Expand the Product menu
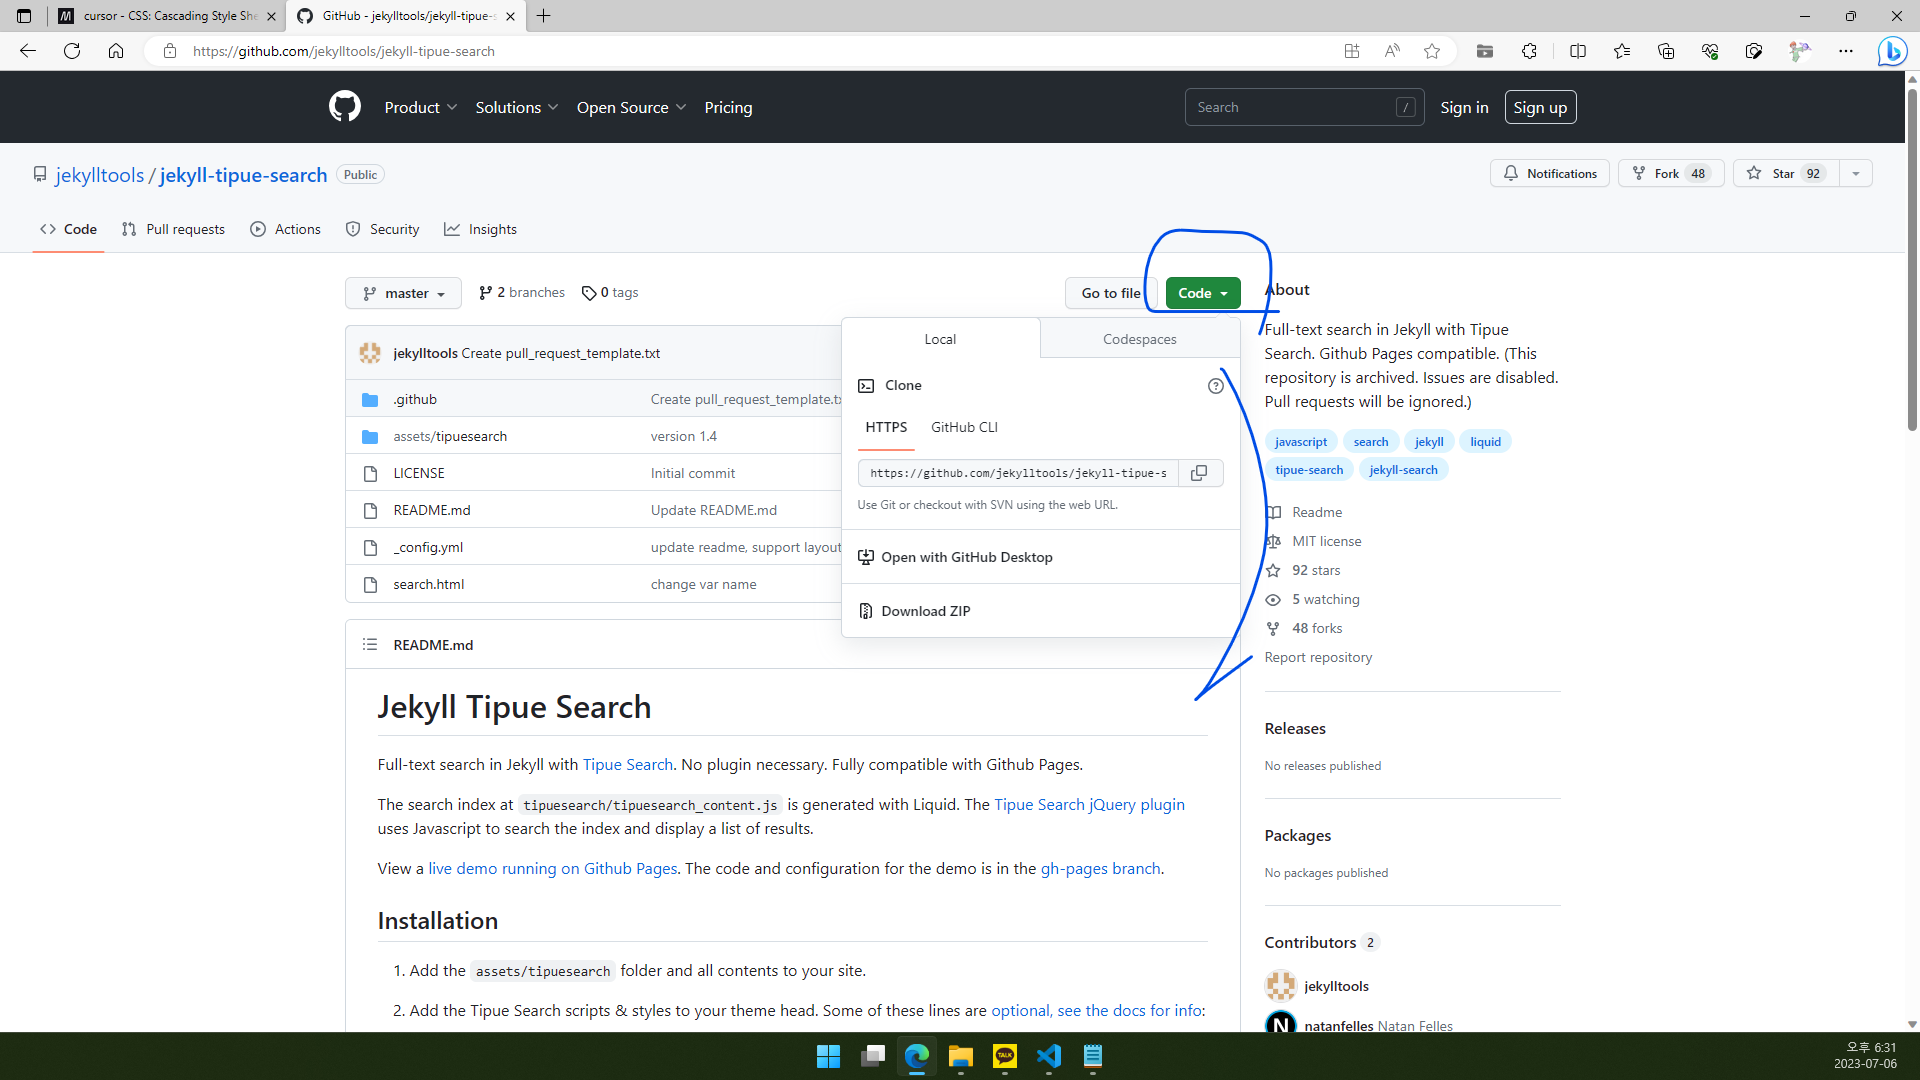 (x=421, y=107)
